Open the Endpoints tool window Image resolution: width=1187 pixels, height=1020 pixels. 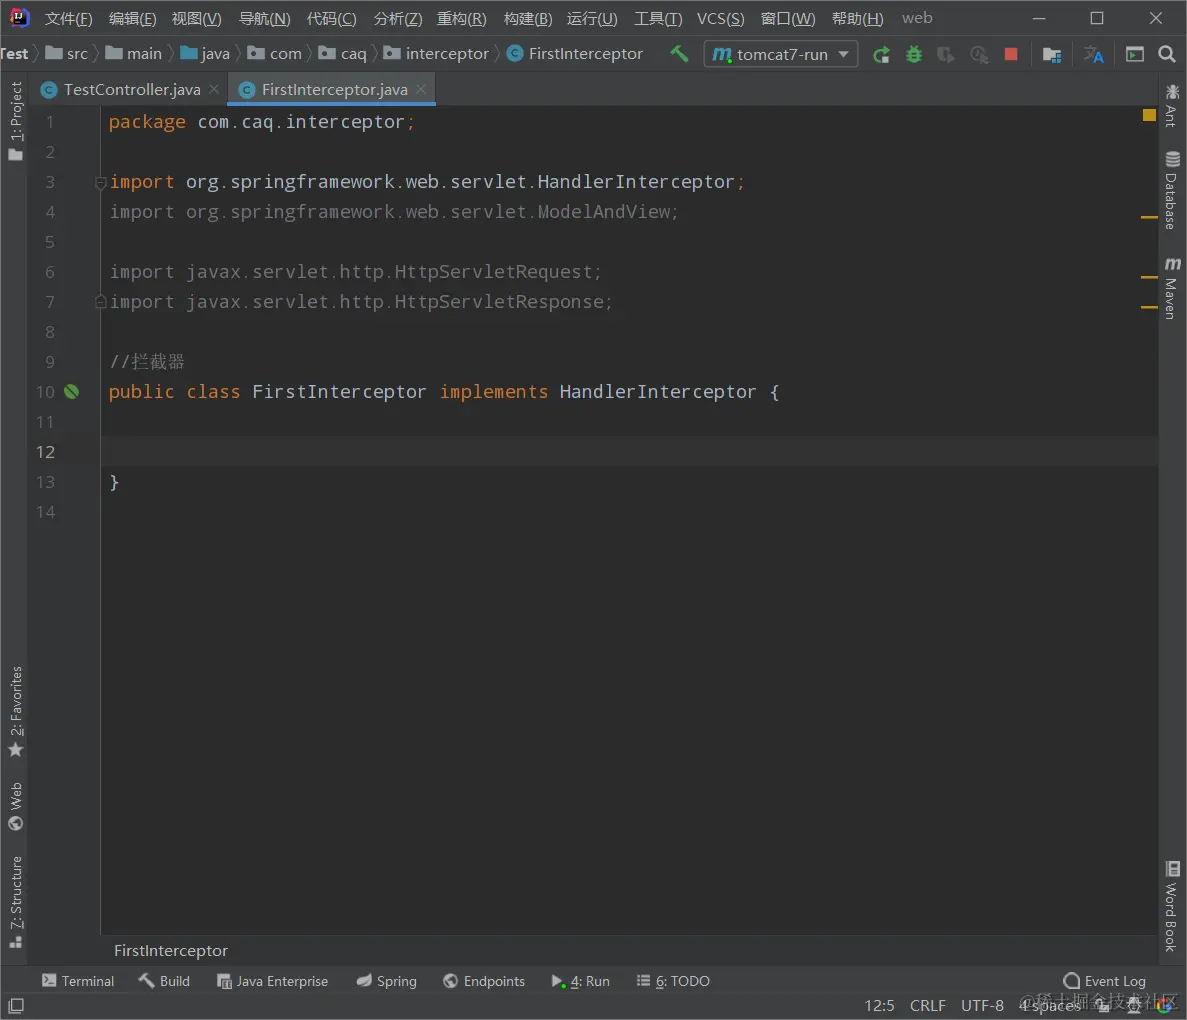click(484, 981)
